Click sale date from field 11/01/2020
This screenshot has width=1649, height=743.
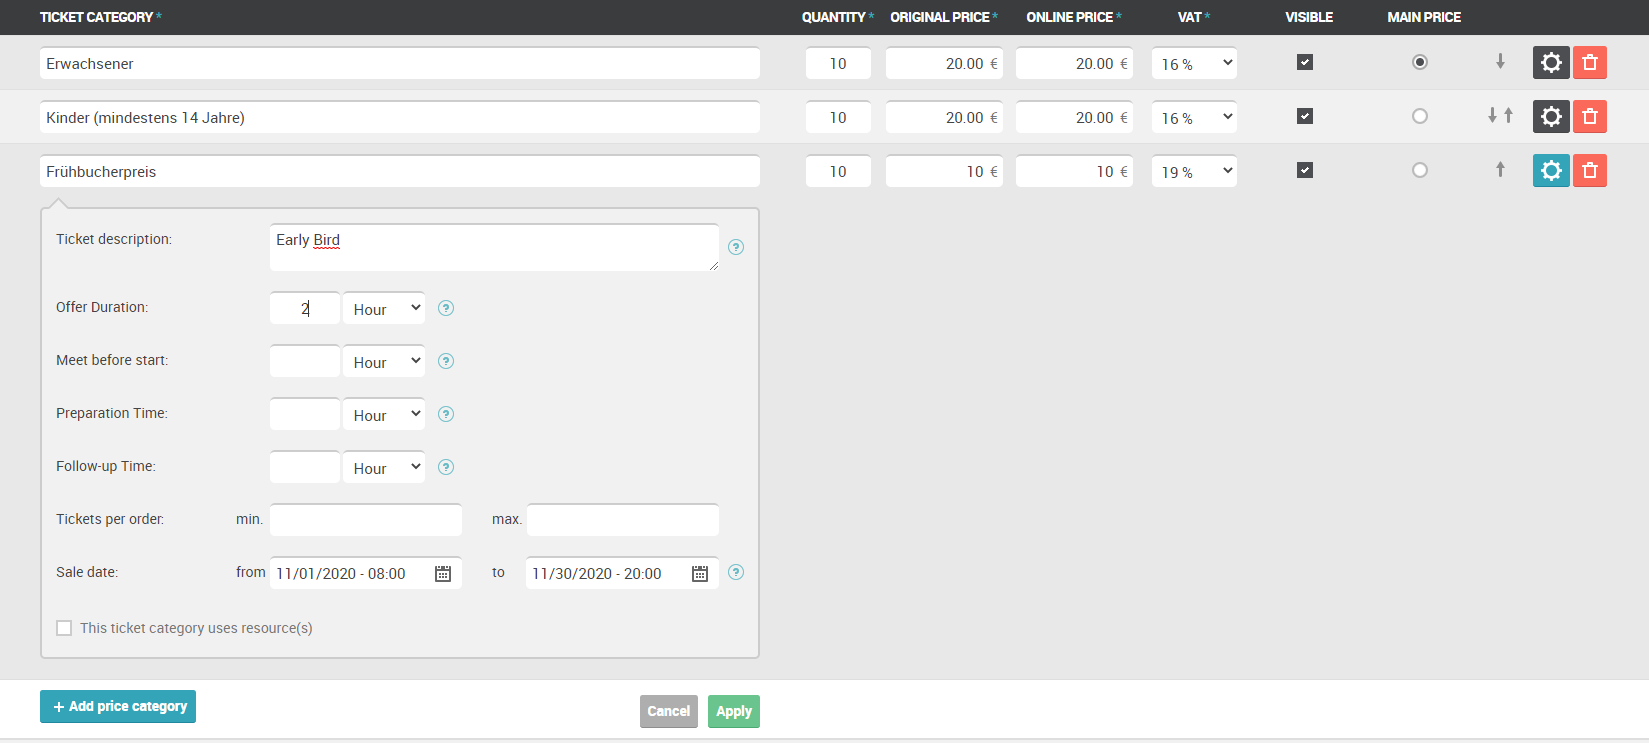[x=366, y=573]
